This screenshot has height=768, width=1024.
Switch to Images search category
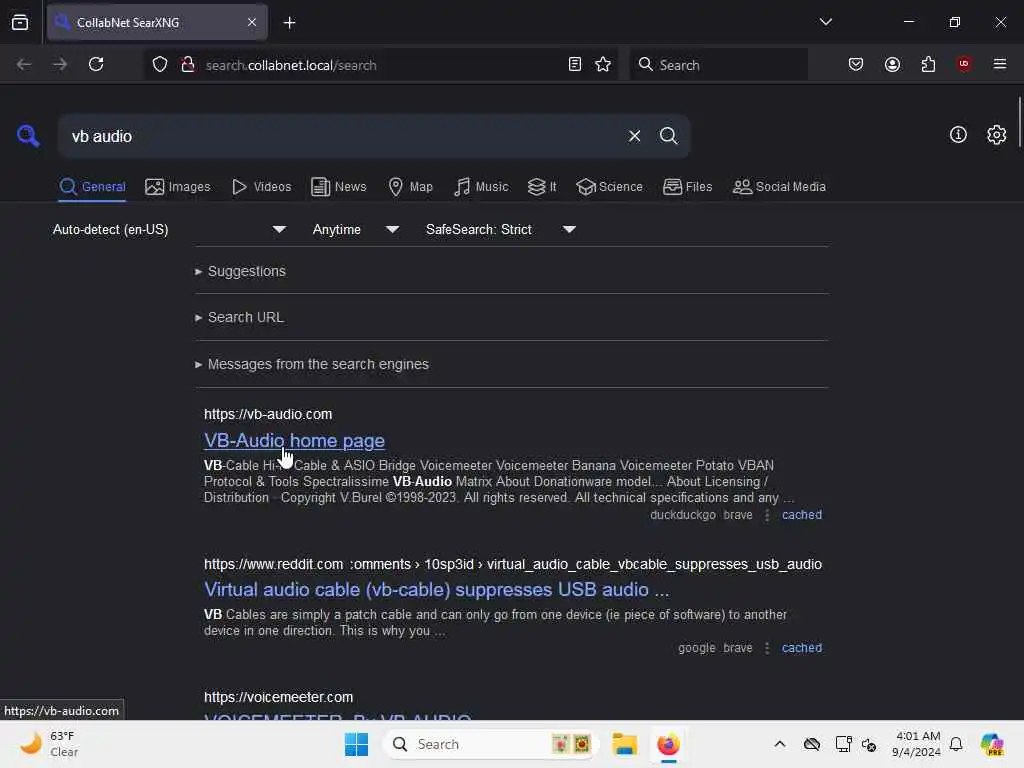pyautogui.click(x=178, y=187)
